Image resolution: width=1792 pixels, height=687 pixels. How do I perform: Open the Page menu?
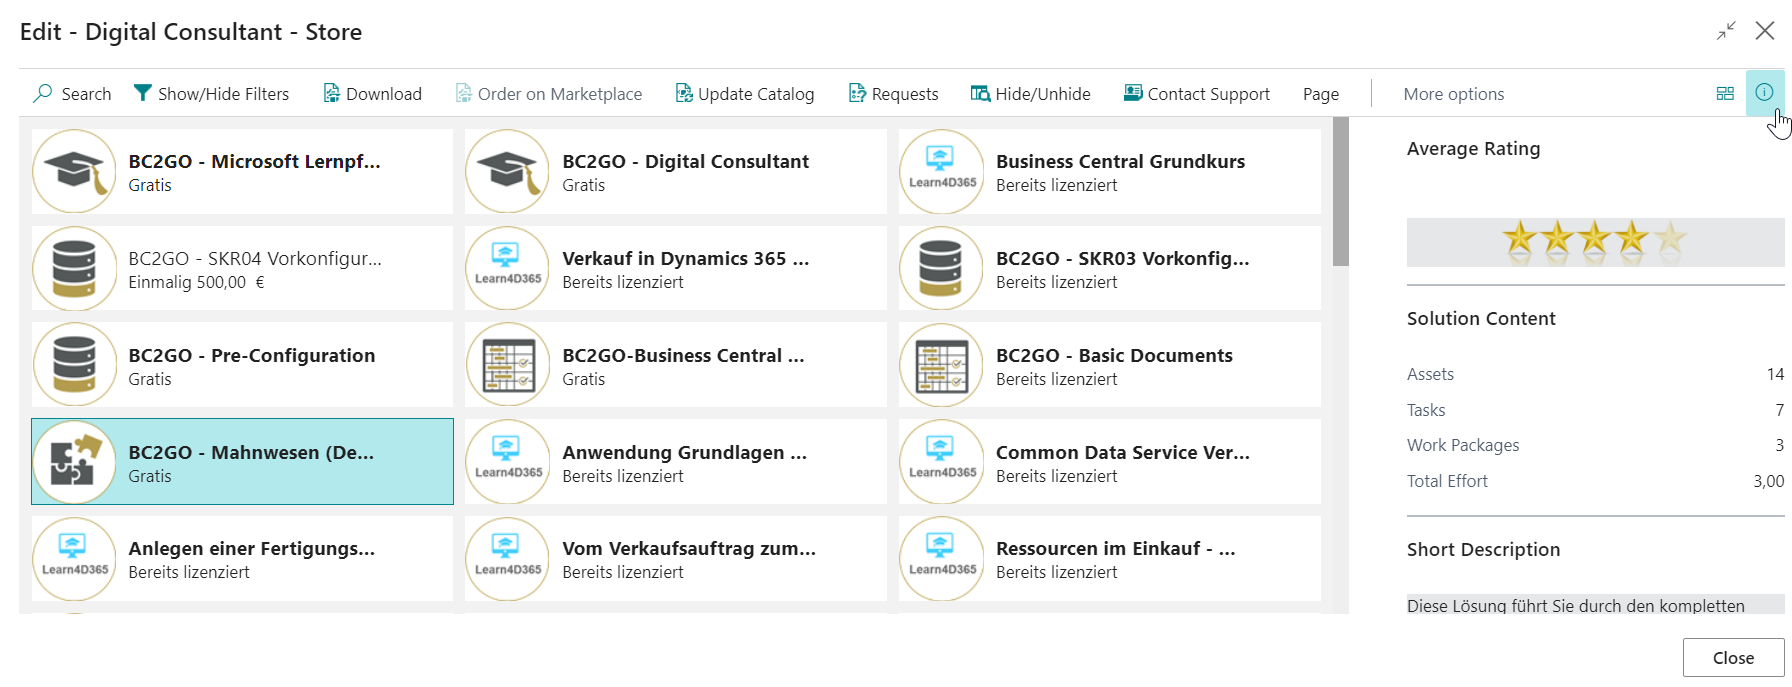(x=1320, y=94)
